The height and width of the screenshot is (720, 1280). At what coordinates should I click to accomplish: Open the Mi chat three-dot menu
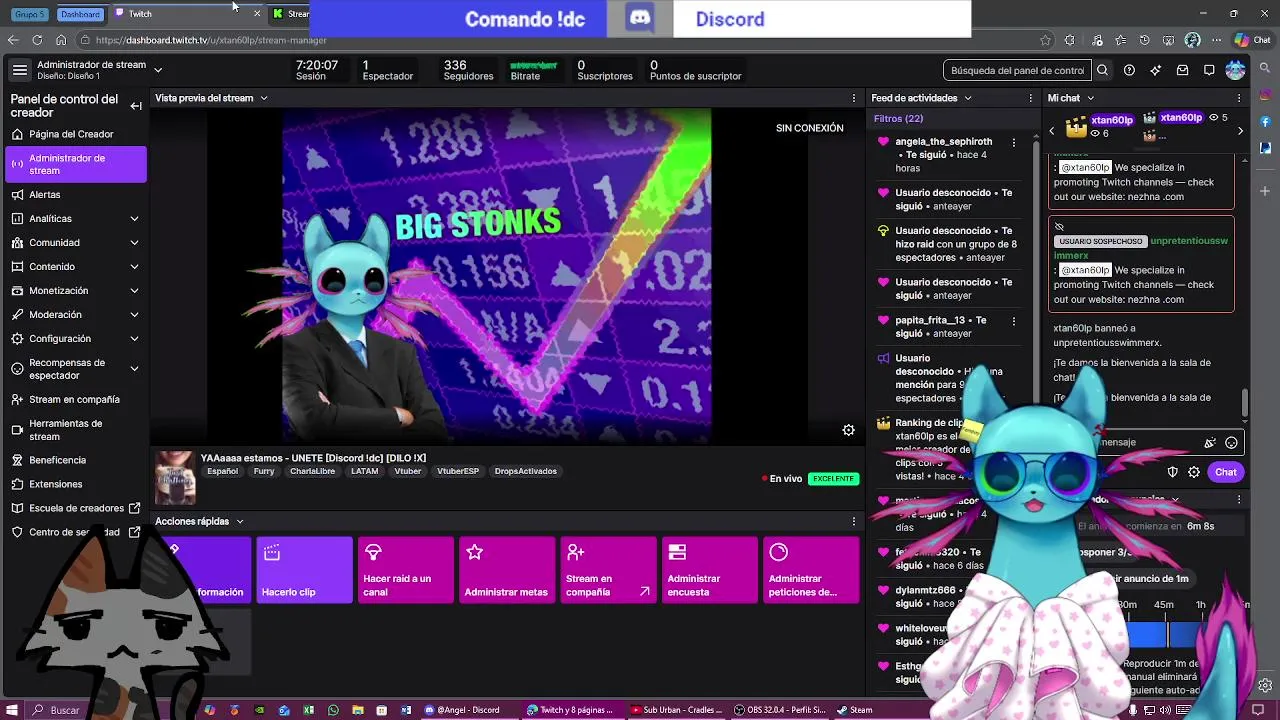coord(1238,98)
